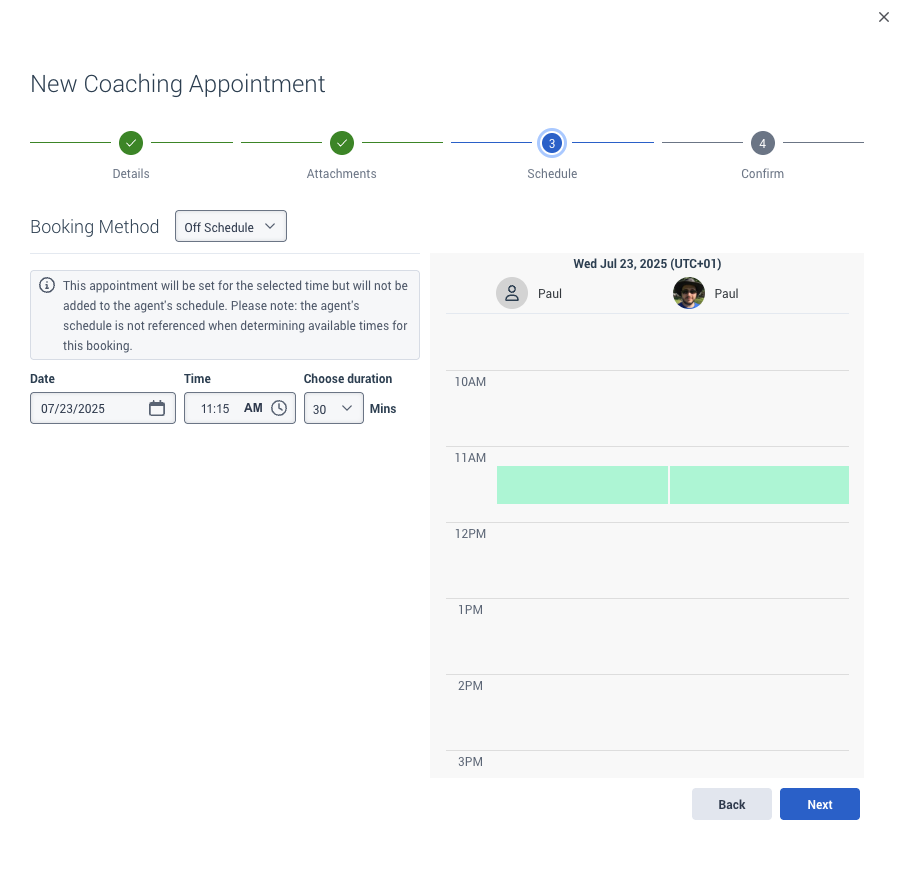The width and height of the screenshot is (900, 870).
Task: Toggle the AM period in time field
Action: pos(253,408)
